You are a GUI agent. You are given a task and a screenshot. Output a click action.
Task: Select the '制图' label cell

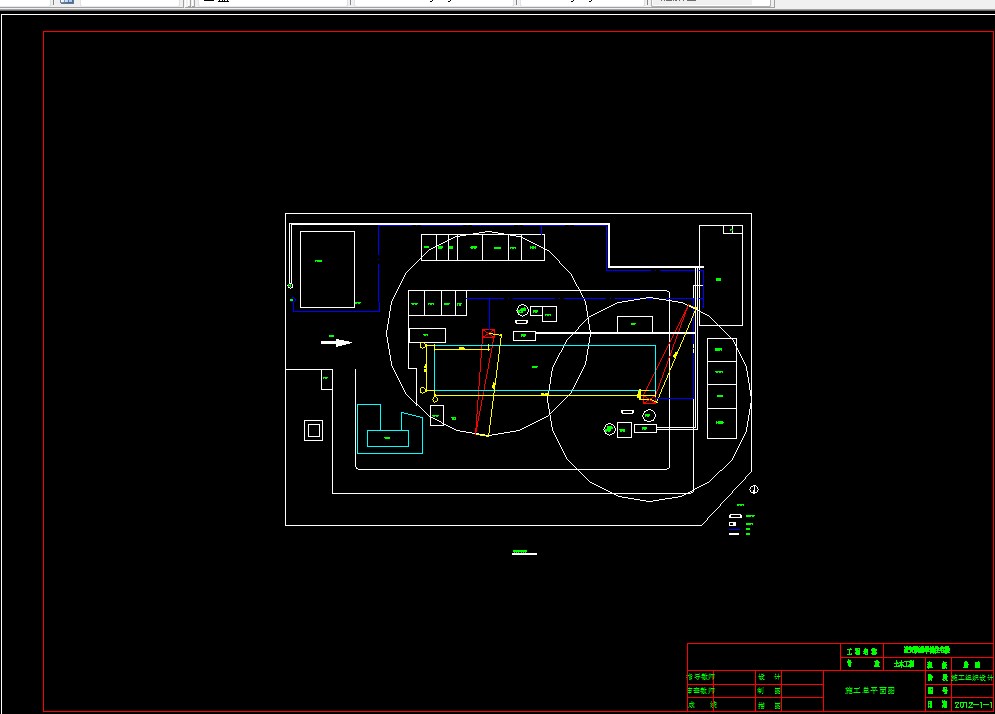769,691
